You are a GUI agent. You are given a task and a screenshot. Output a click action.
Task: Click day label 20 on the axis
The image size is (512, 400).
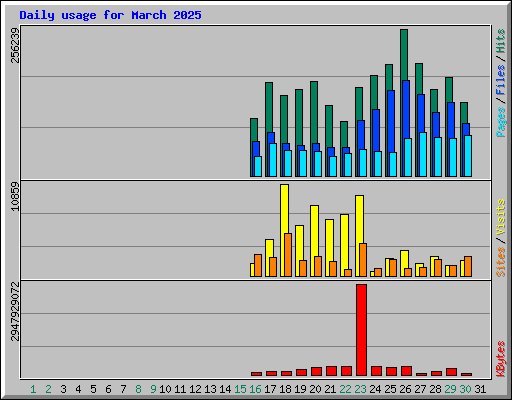tap(315, 389)
